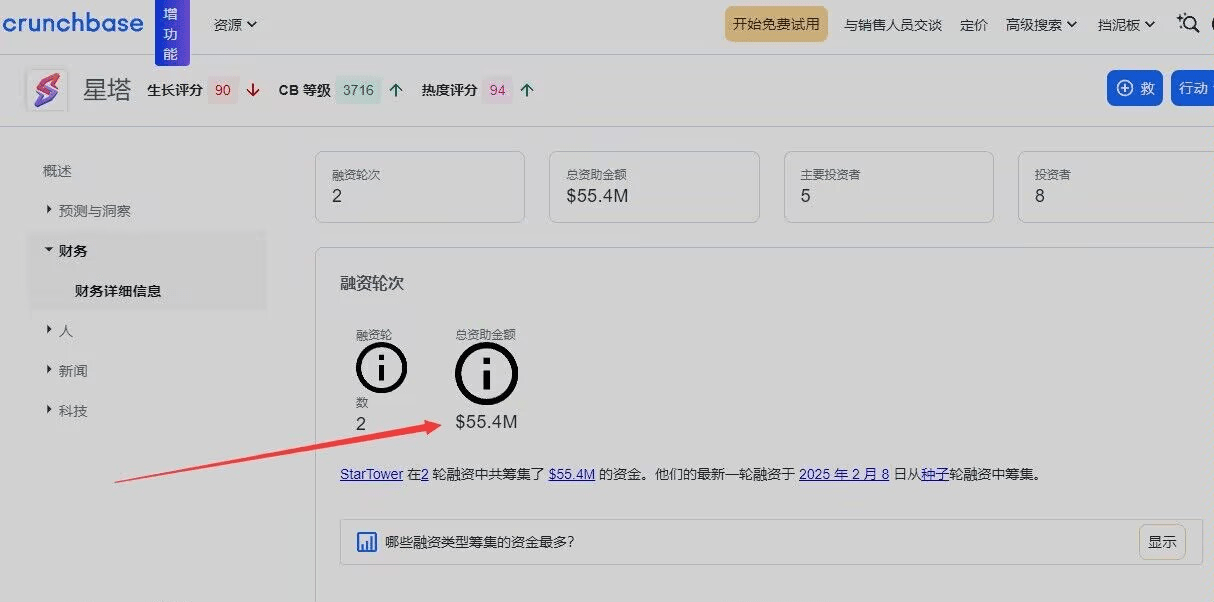1214x602 pixels.
Task: Expand the 新闻 sidebar section
Action: [x=66, y=371]
